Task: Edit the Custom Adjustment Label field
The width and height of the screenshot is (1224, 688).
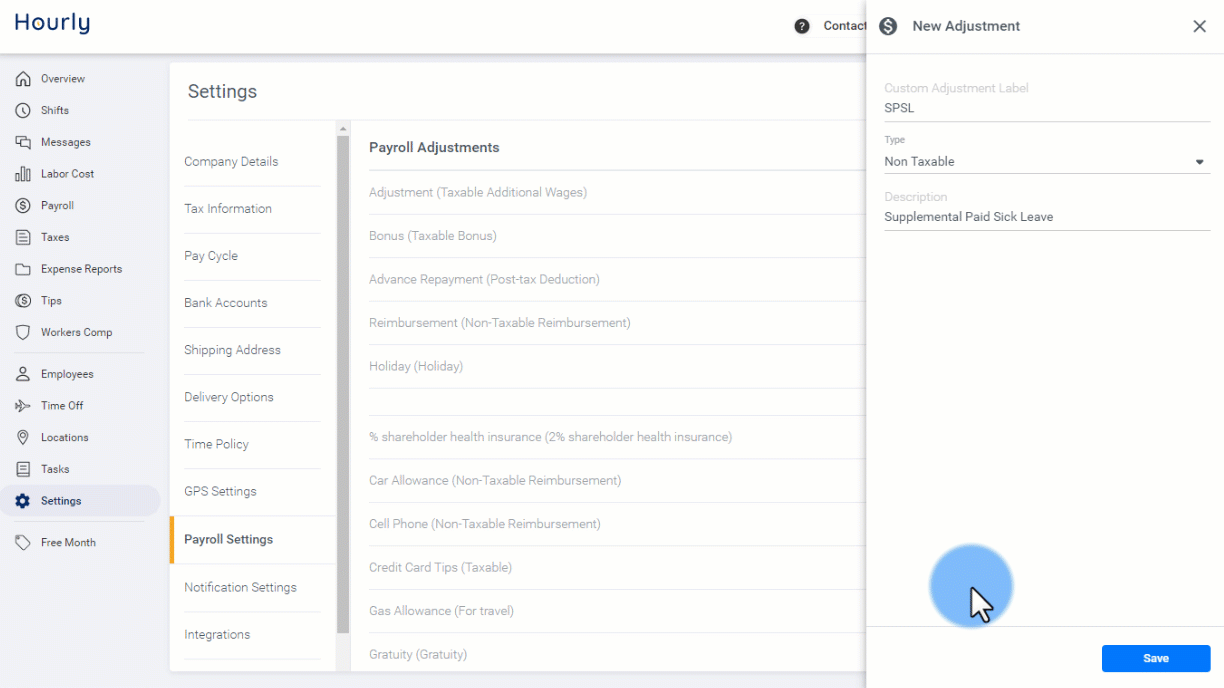Action: pos(1047,108)
